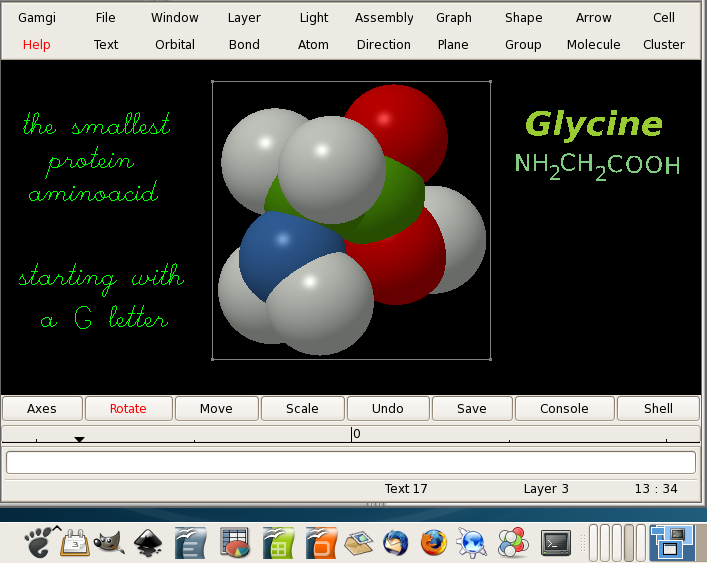Launch the GIMP image editor
The width and height of the screenshot is (707, 563).
[x=109, y=542]
